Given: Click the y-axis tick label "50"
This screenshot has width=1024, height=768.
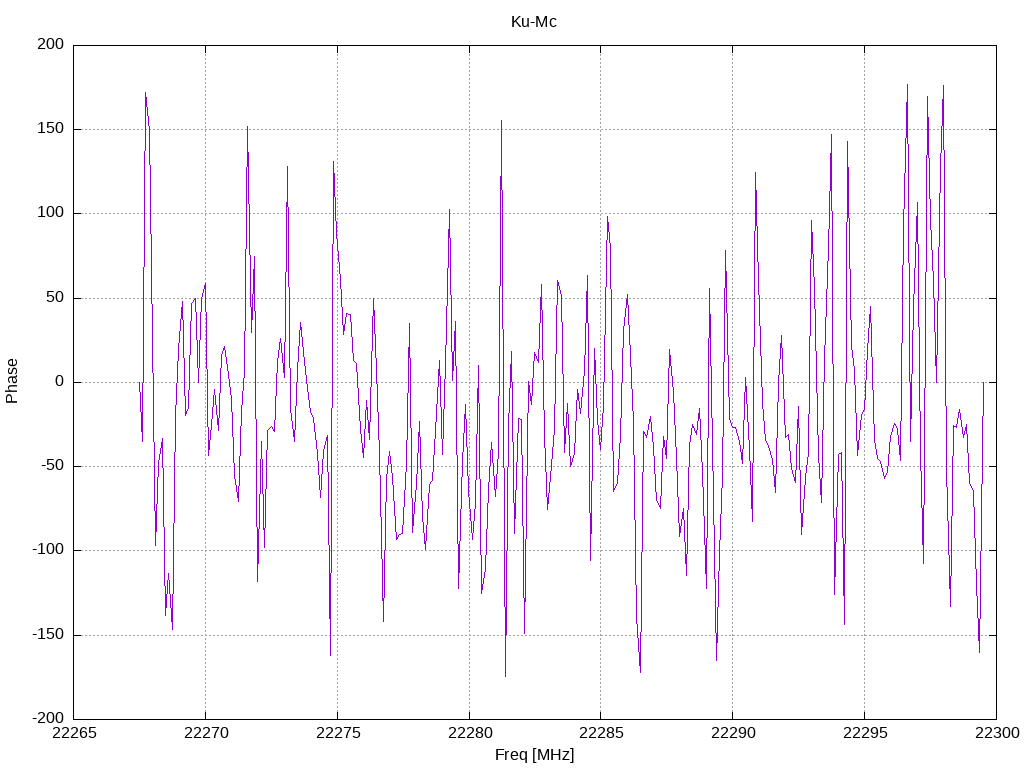Looking at the screenshot, I should pos(56,297).
